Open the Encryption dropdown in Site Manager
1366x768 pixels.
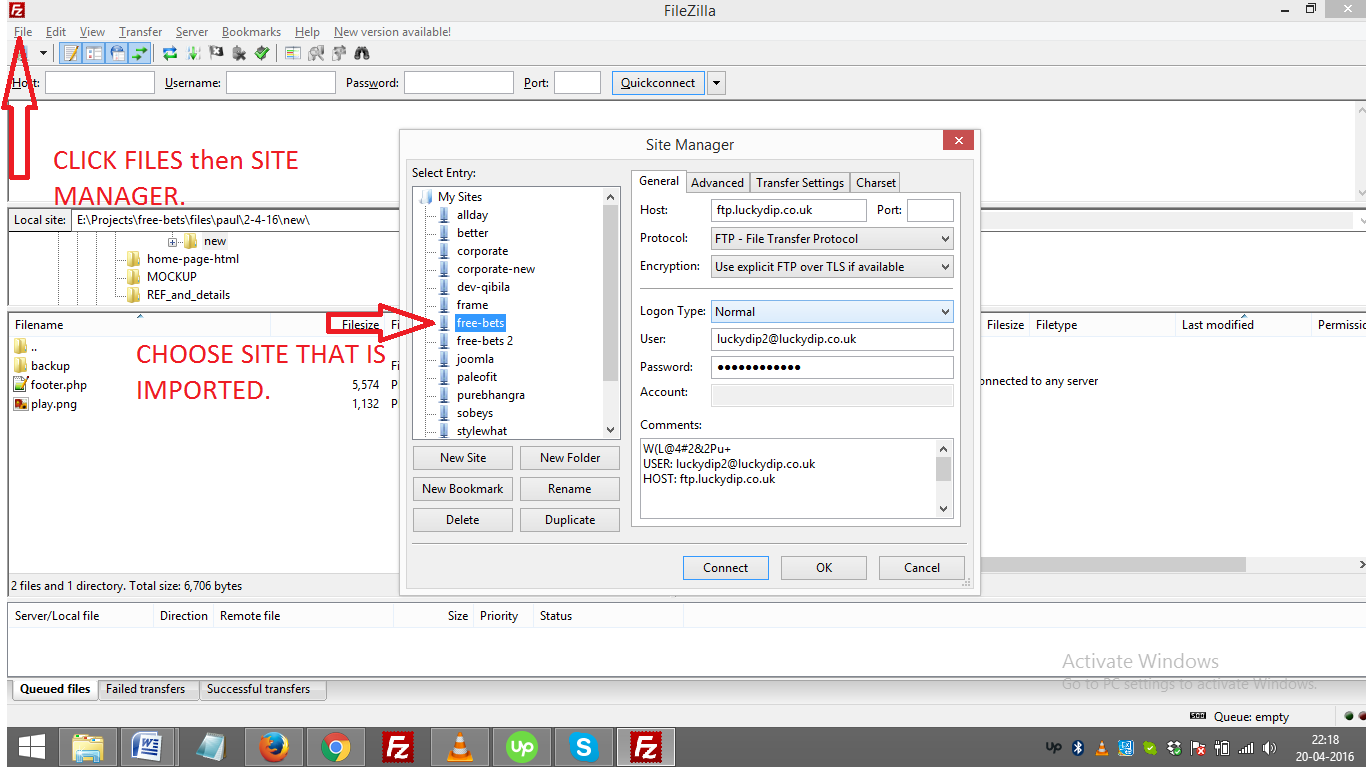point(832,267)
